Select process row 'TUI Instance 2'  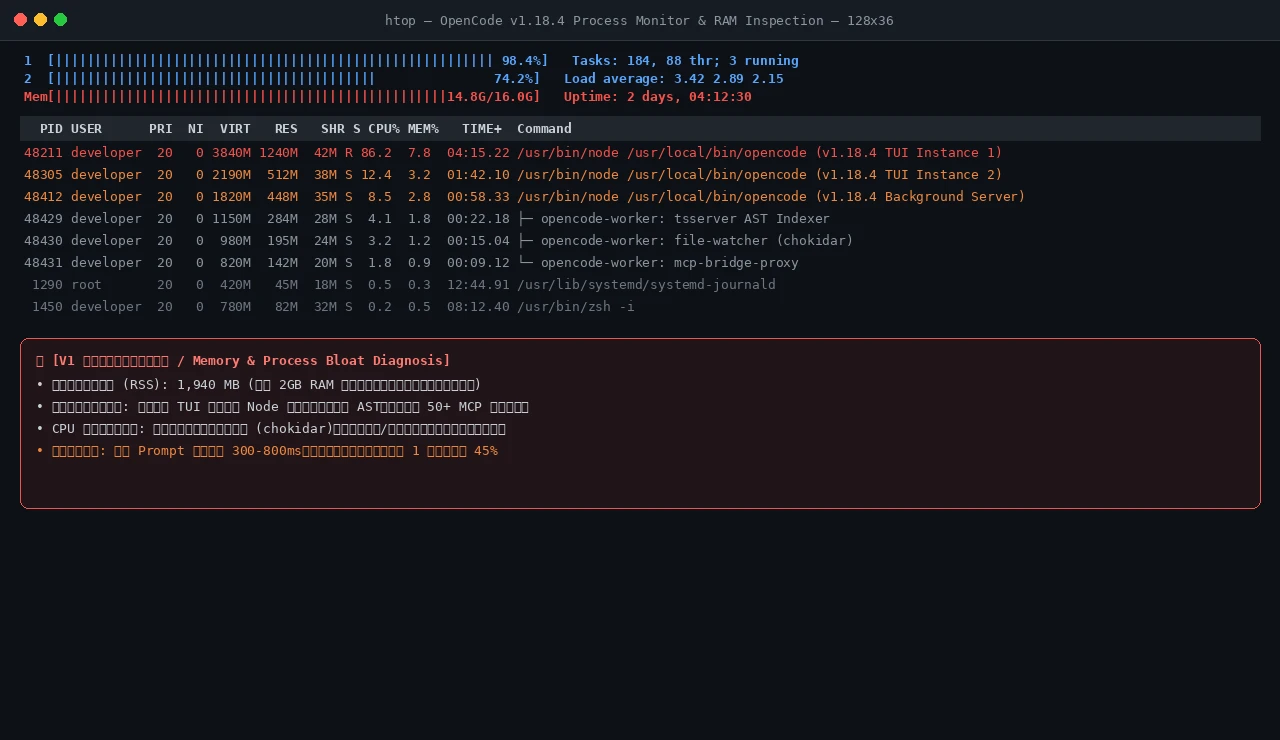(x=640, y=174)
